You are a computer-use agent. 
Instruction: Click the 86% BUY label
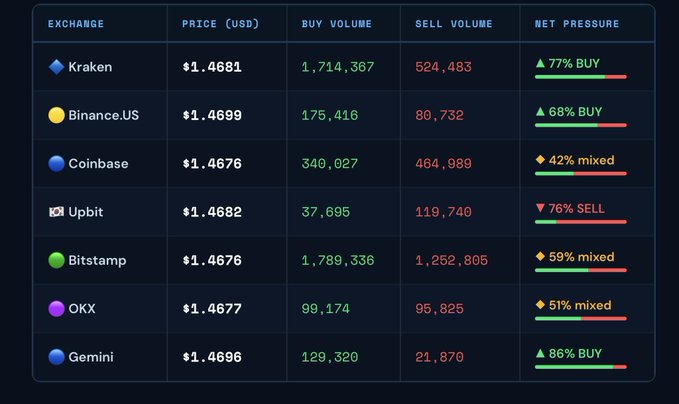point(576,354)
